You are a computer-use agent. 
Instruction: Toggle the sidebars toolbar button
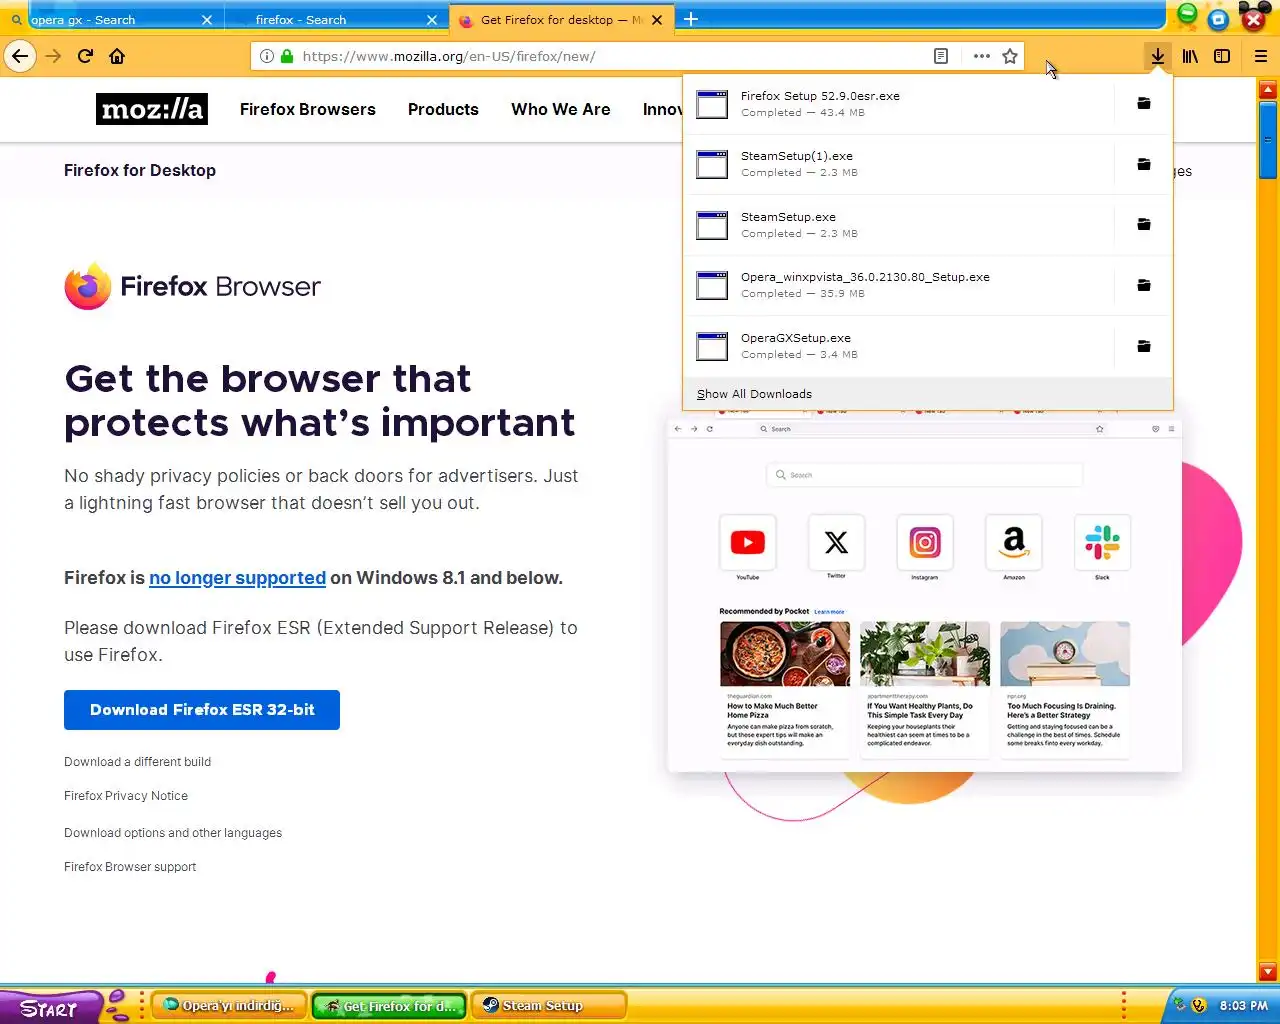(x=1222, y=56)
